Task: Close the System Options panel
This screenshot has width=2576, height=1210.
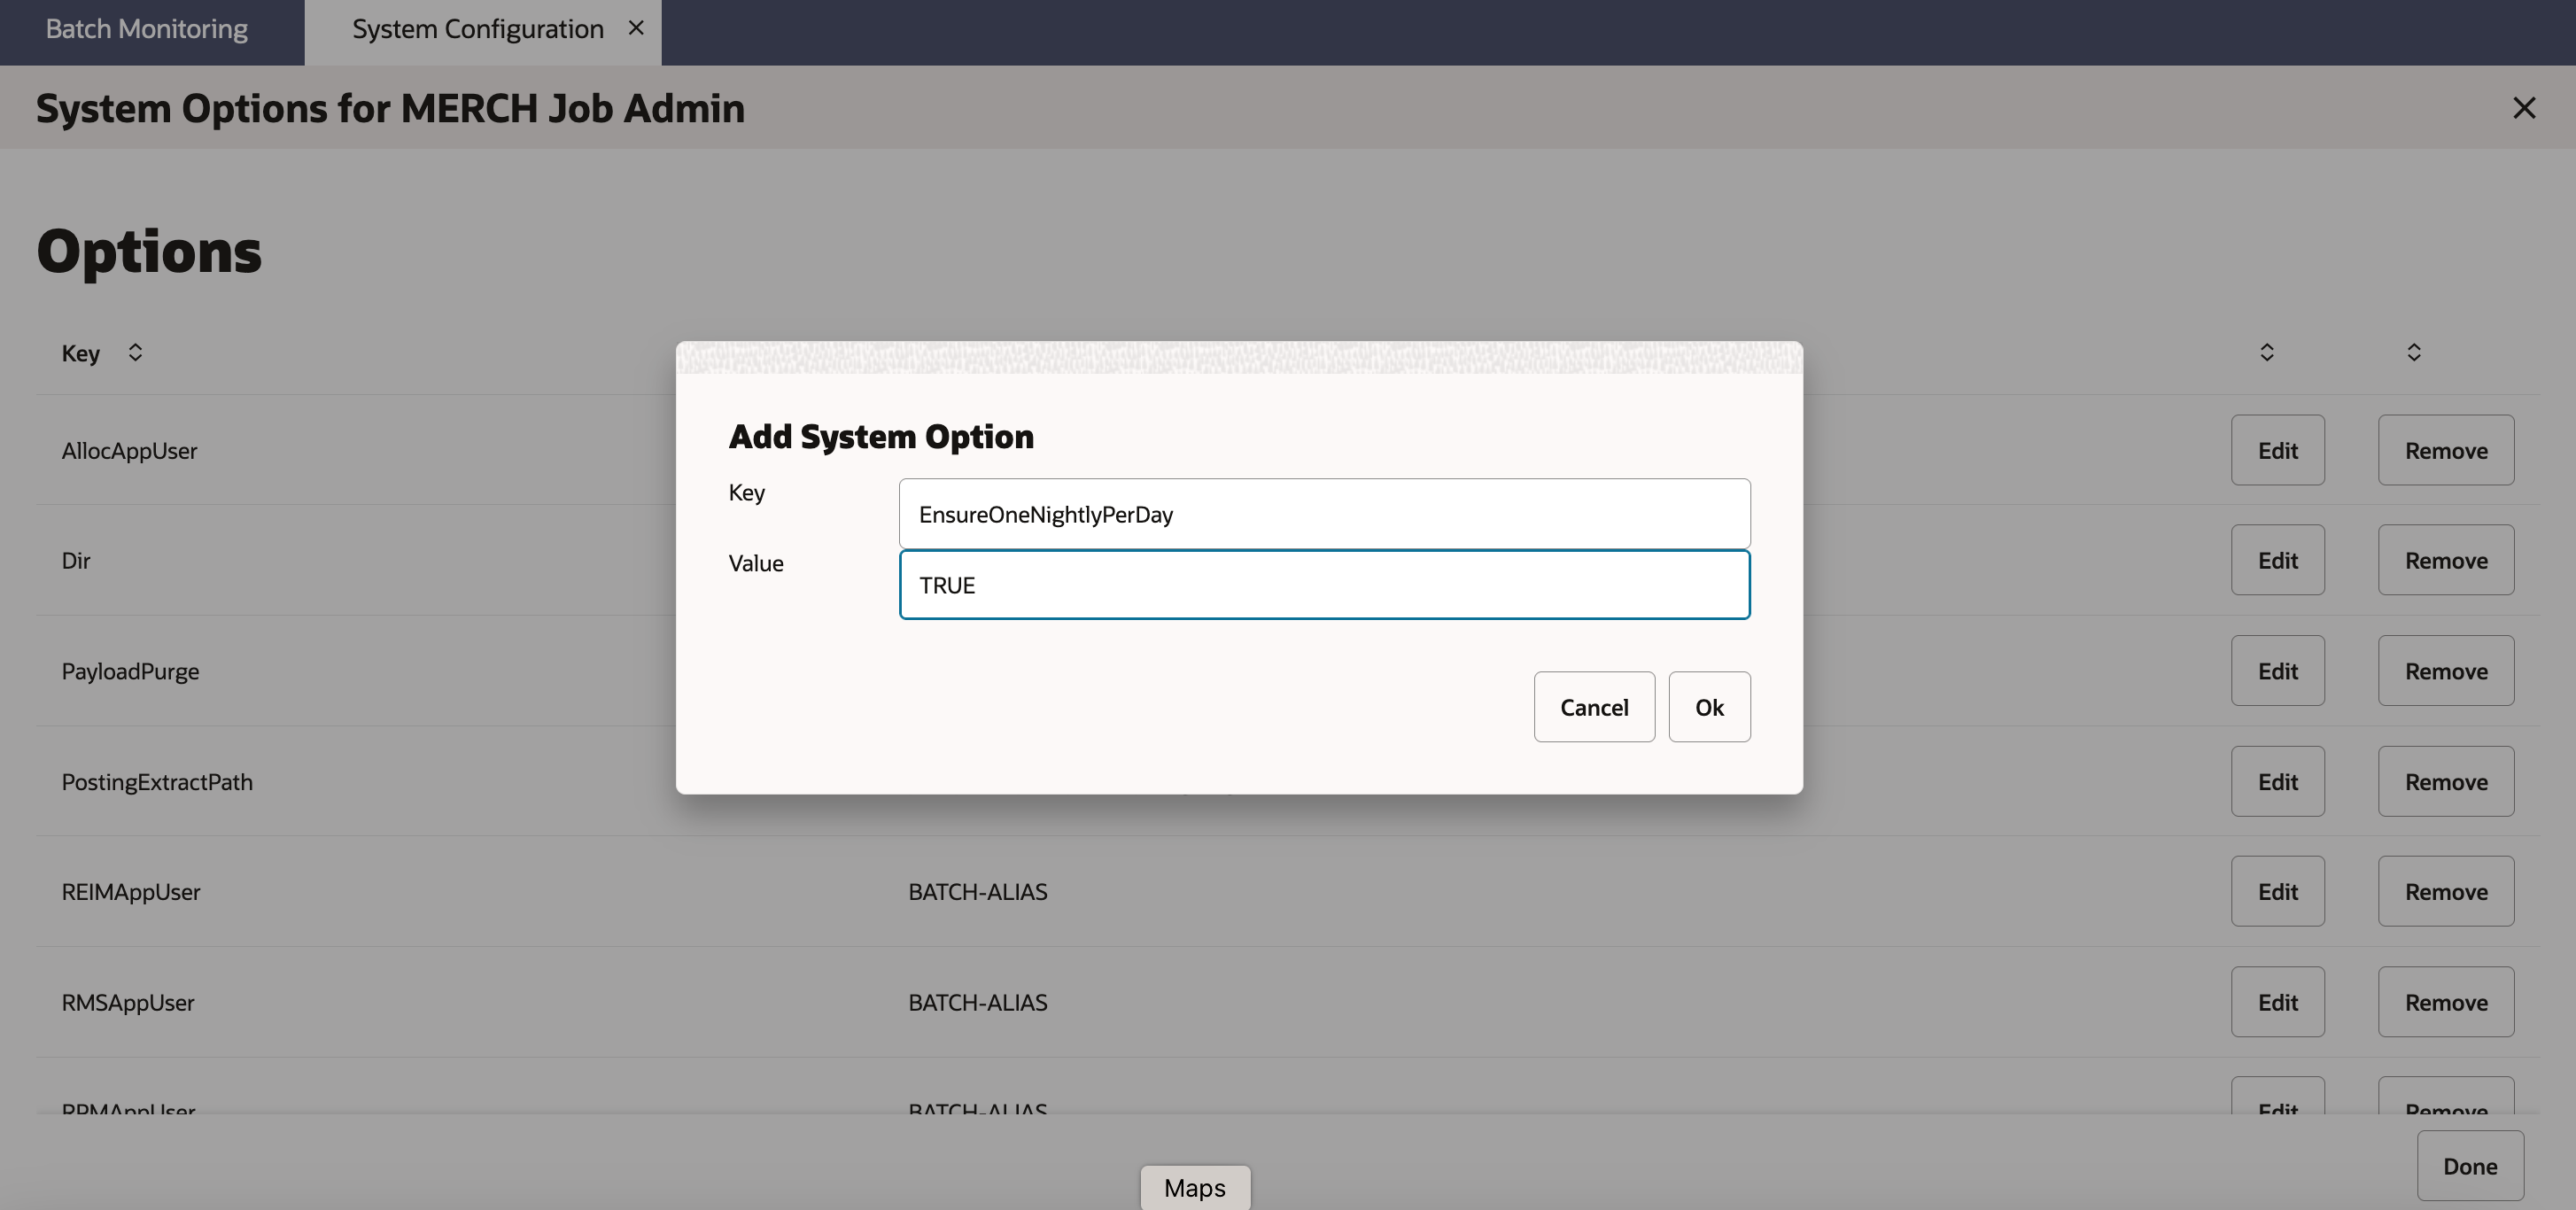Action: [2524, 108]
